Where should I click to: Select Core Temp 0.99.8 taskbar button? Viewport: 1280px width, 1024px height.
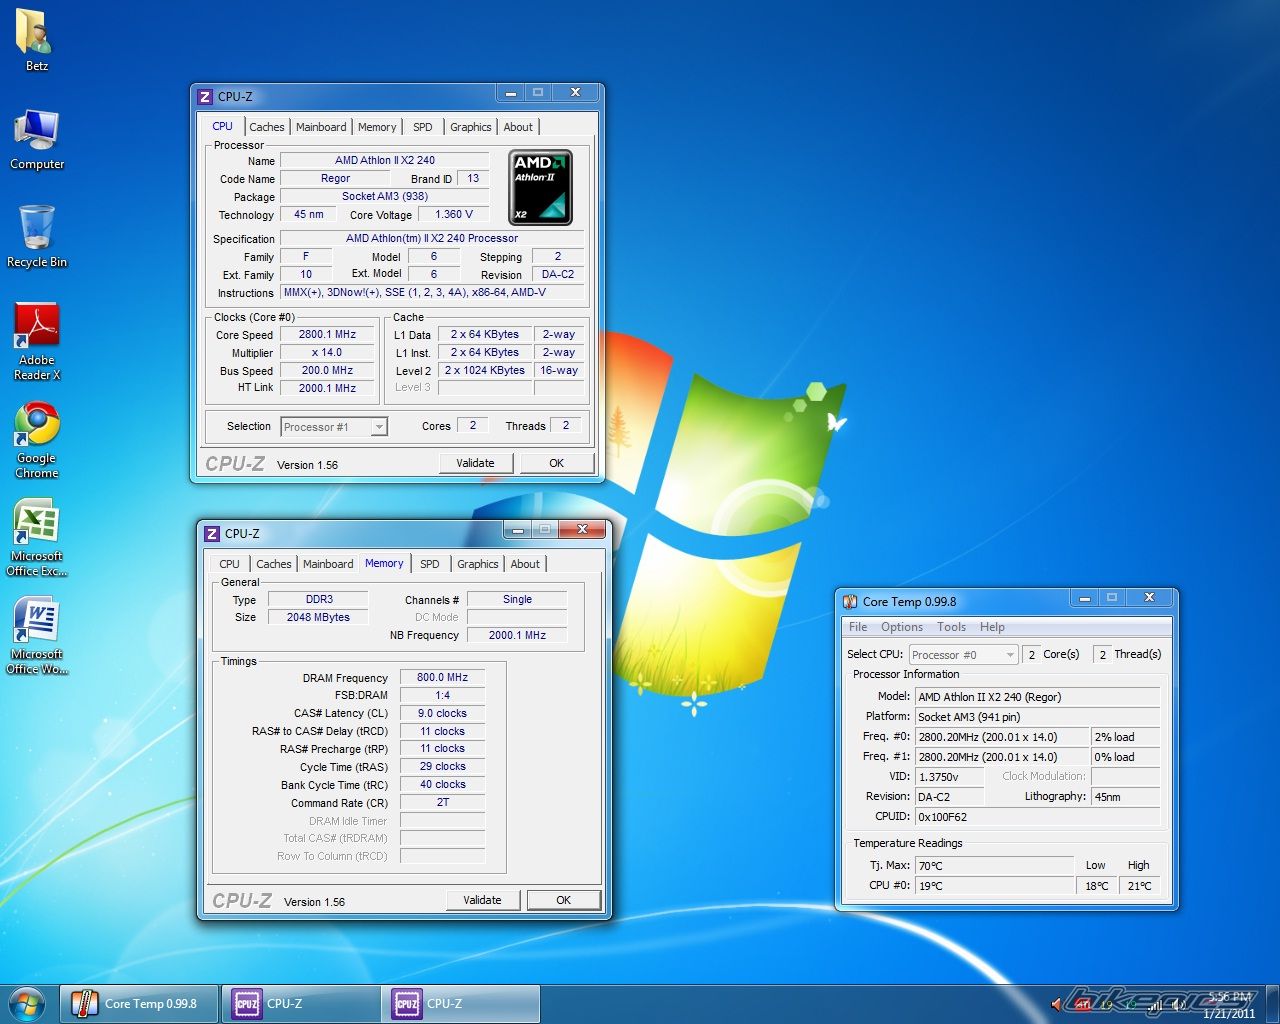[x=139, y=1004]
